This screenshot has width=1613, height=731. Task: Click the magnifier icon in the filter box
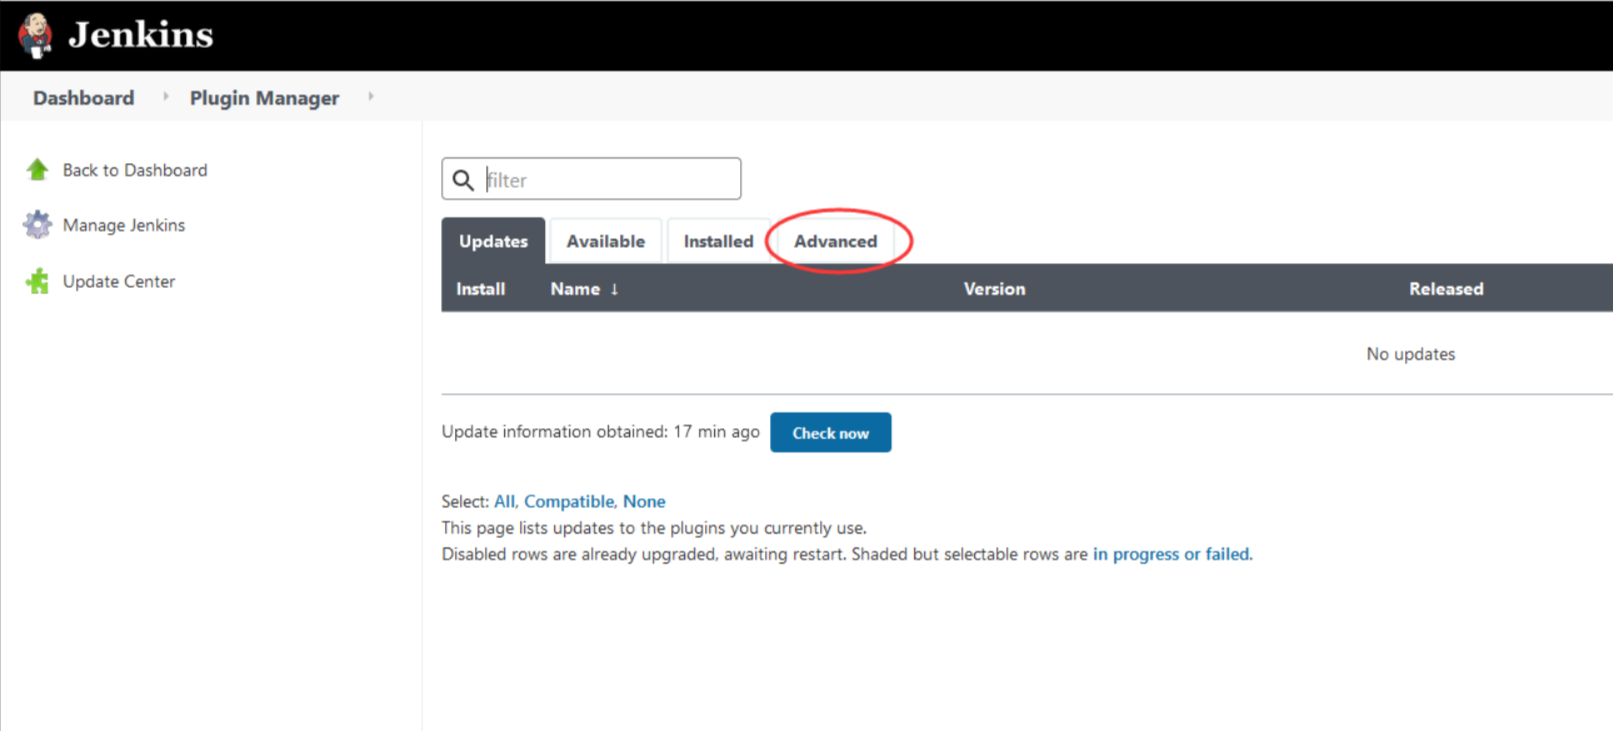click(x=463, y=180)
